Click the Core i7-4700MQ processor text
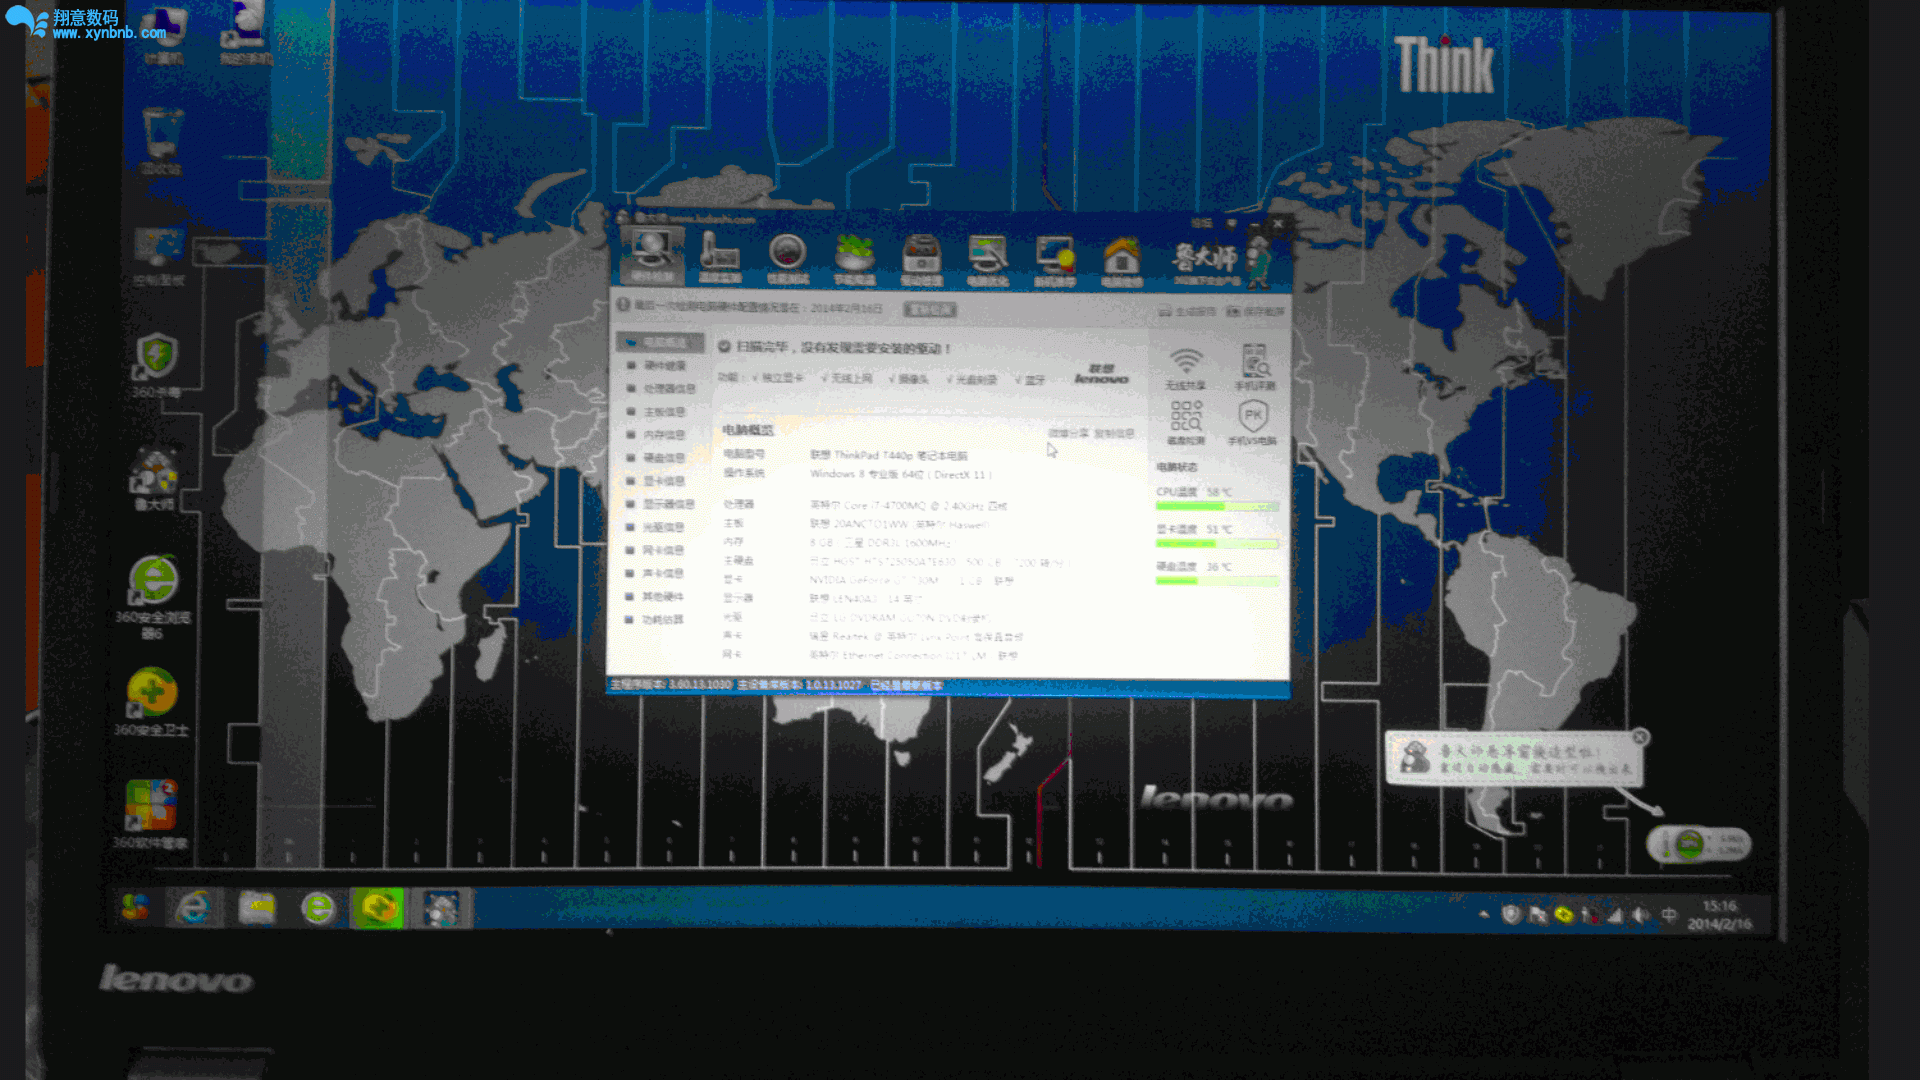The width and height of the screenshot is (1920, 1080). [908, 505]
